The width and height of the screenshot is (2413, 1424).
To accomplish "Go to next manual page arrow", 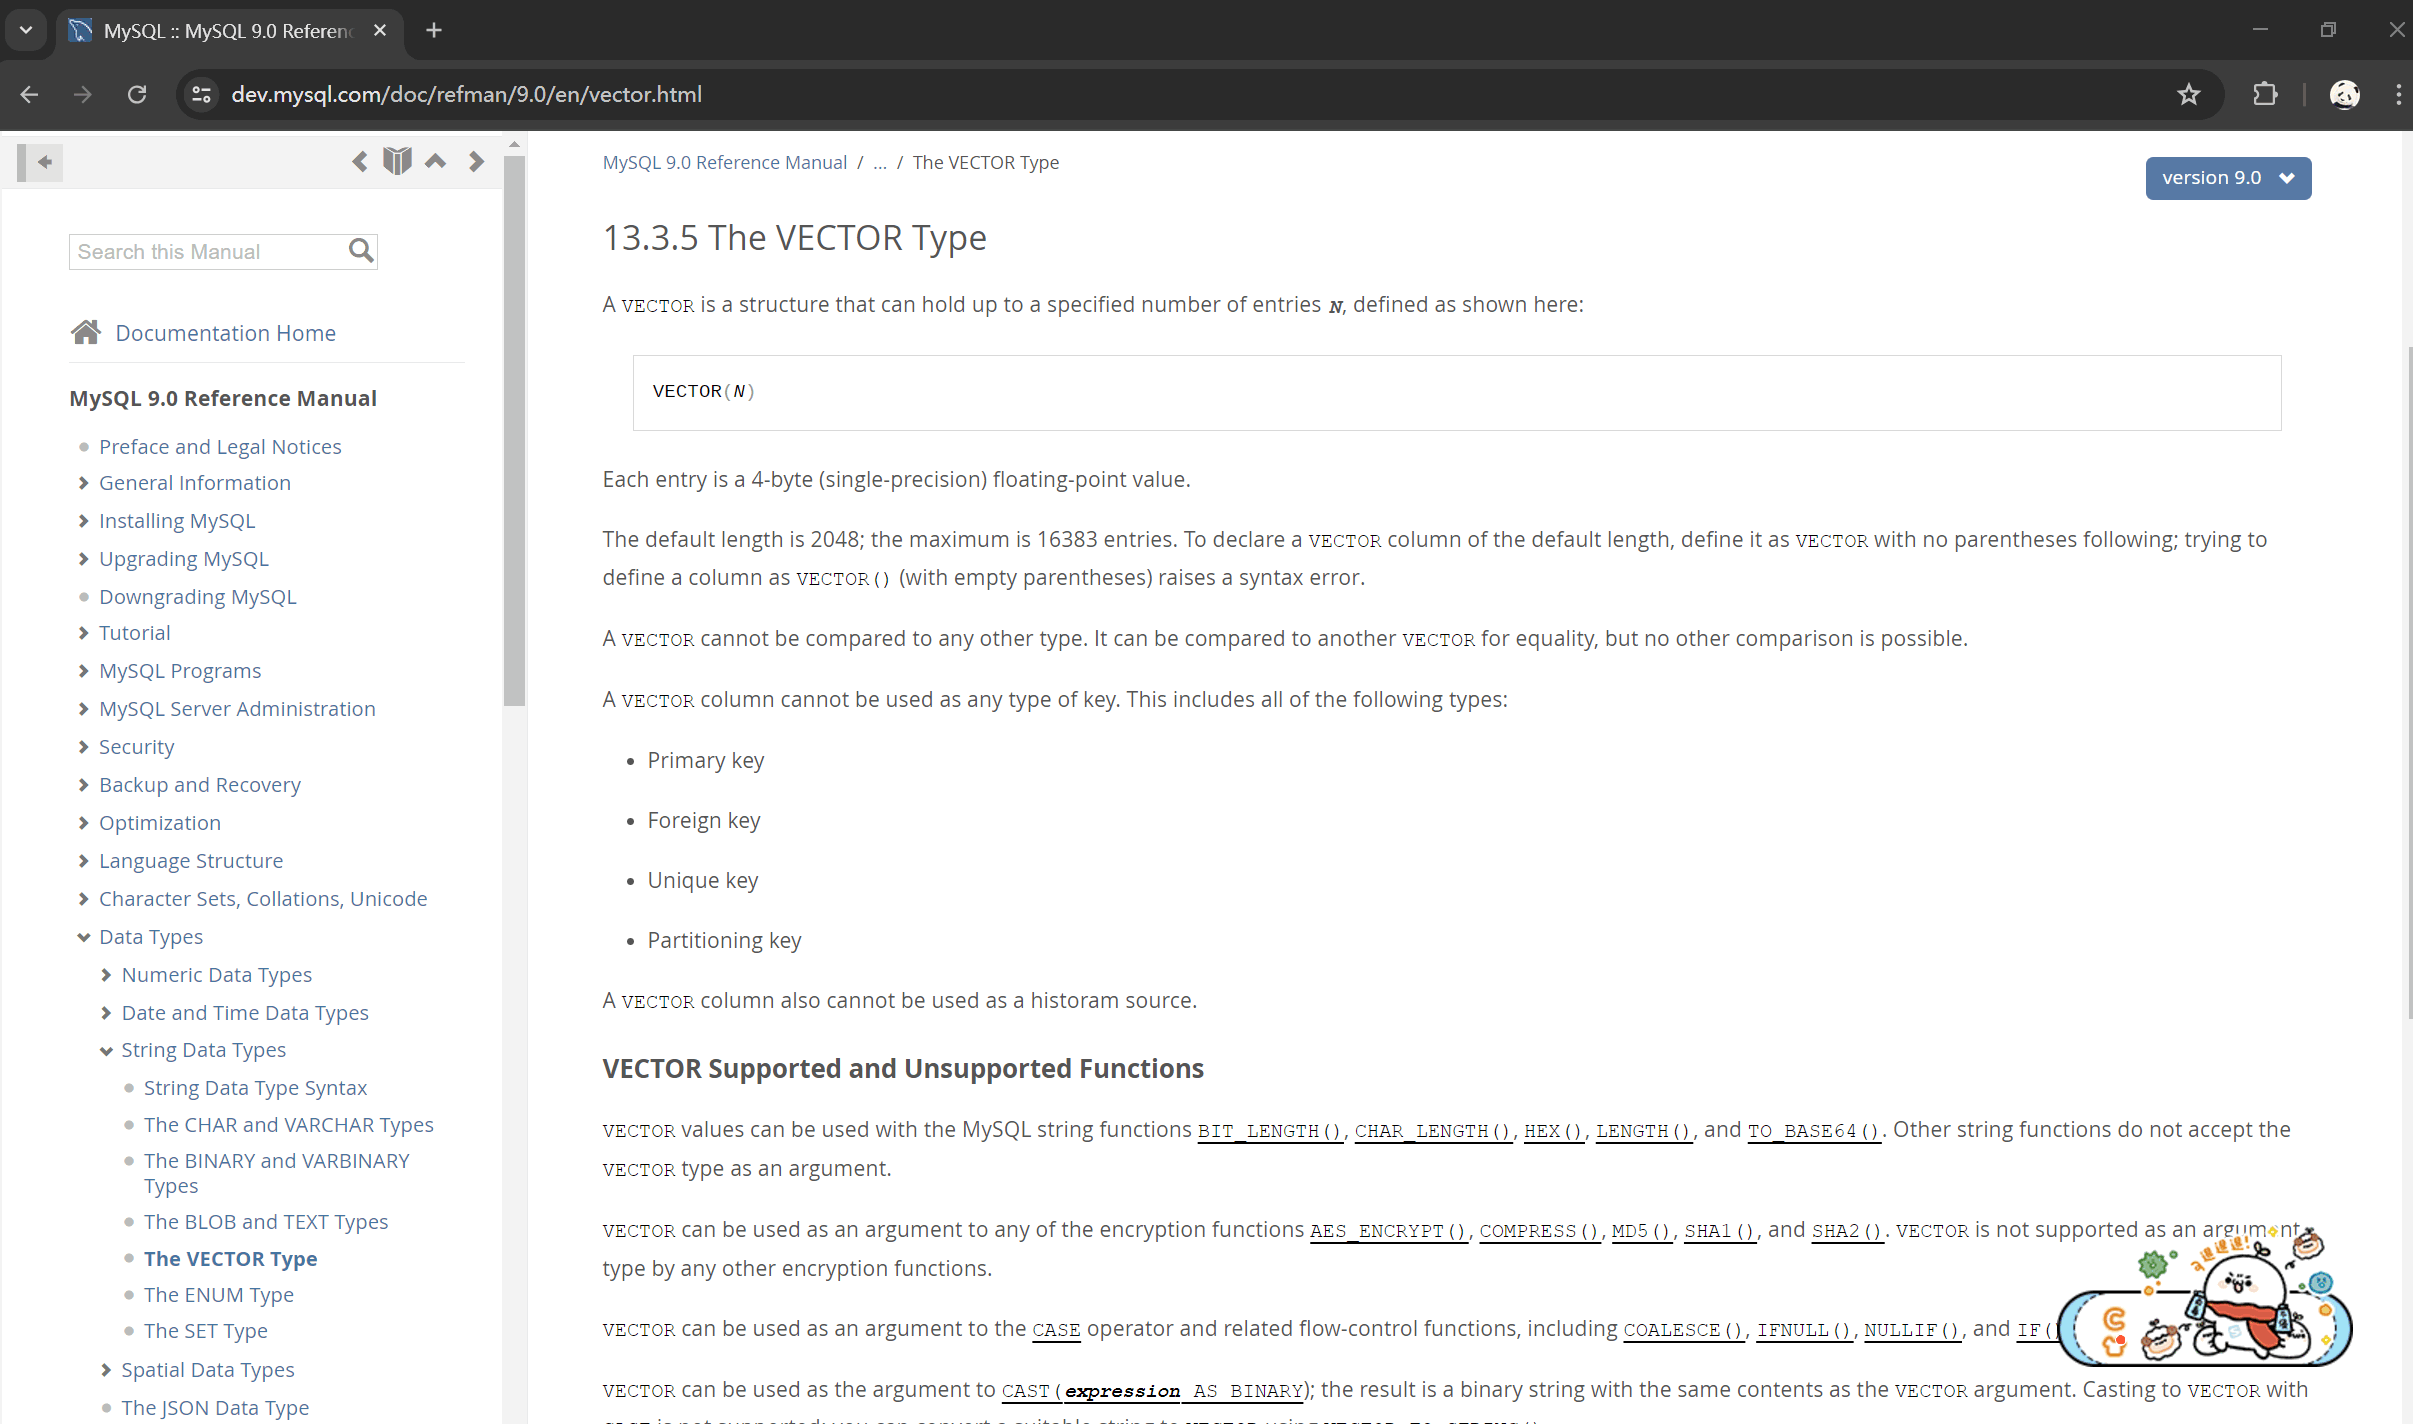I will (476, 161).
